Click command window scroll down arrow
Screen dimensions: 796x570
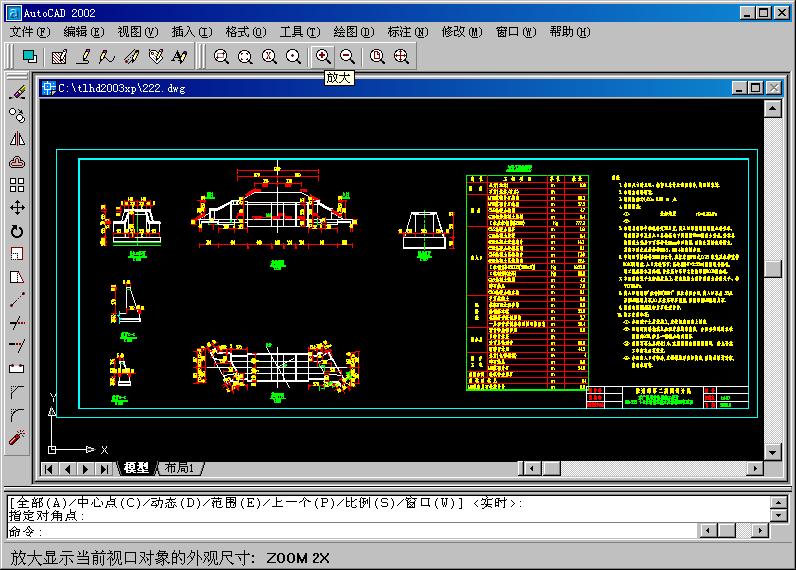(779, 516)
